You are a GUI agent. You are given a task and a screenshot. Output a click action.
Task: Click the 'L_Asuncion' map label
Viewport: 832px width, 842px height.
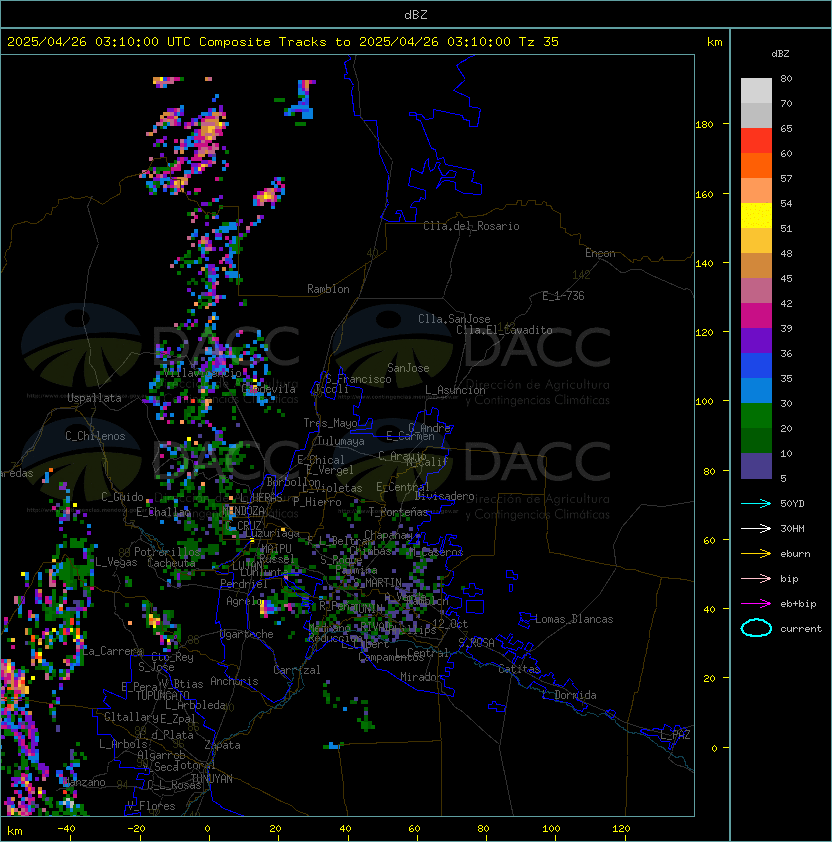click(455, 390)
